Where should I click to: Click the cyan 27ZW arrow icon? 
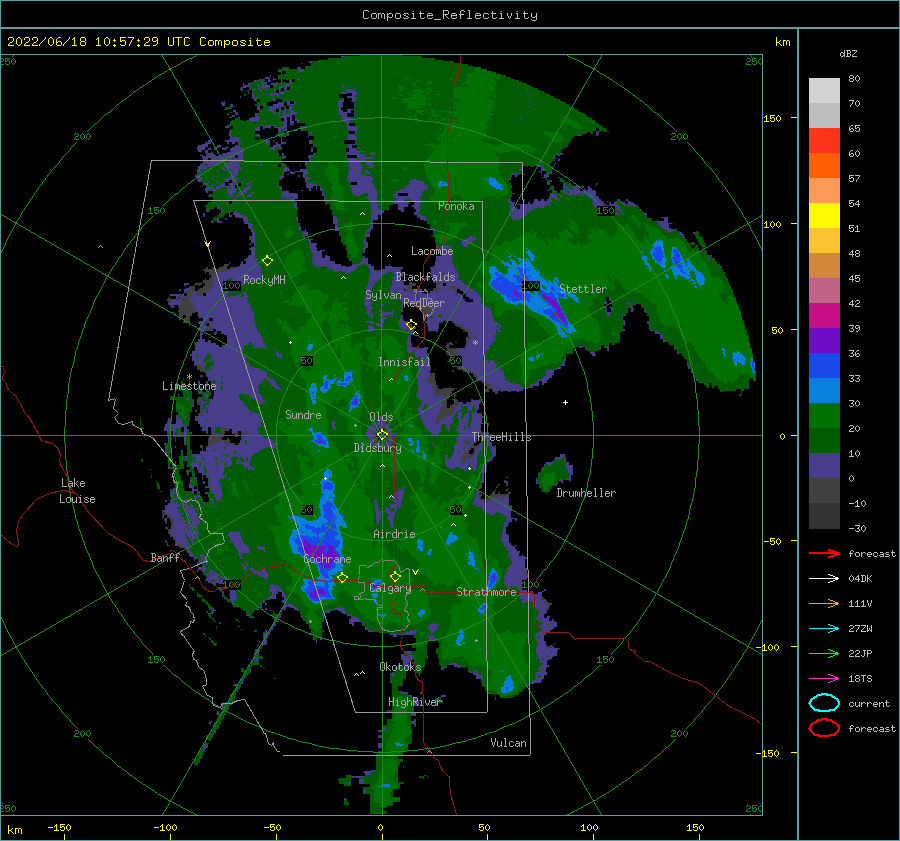point(824,629)
